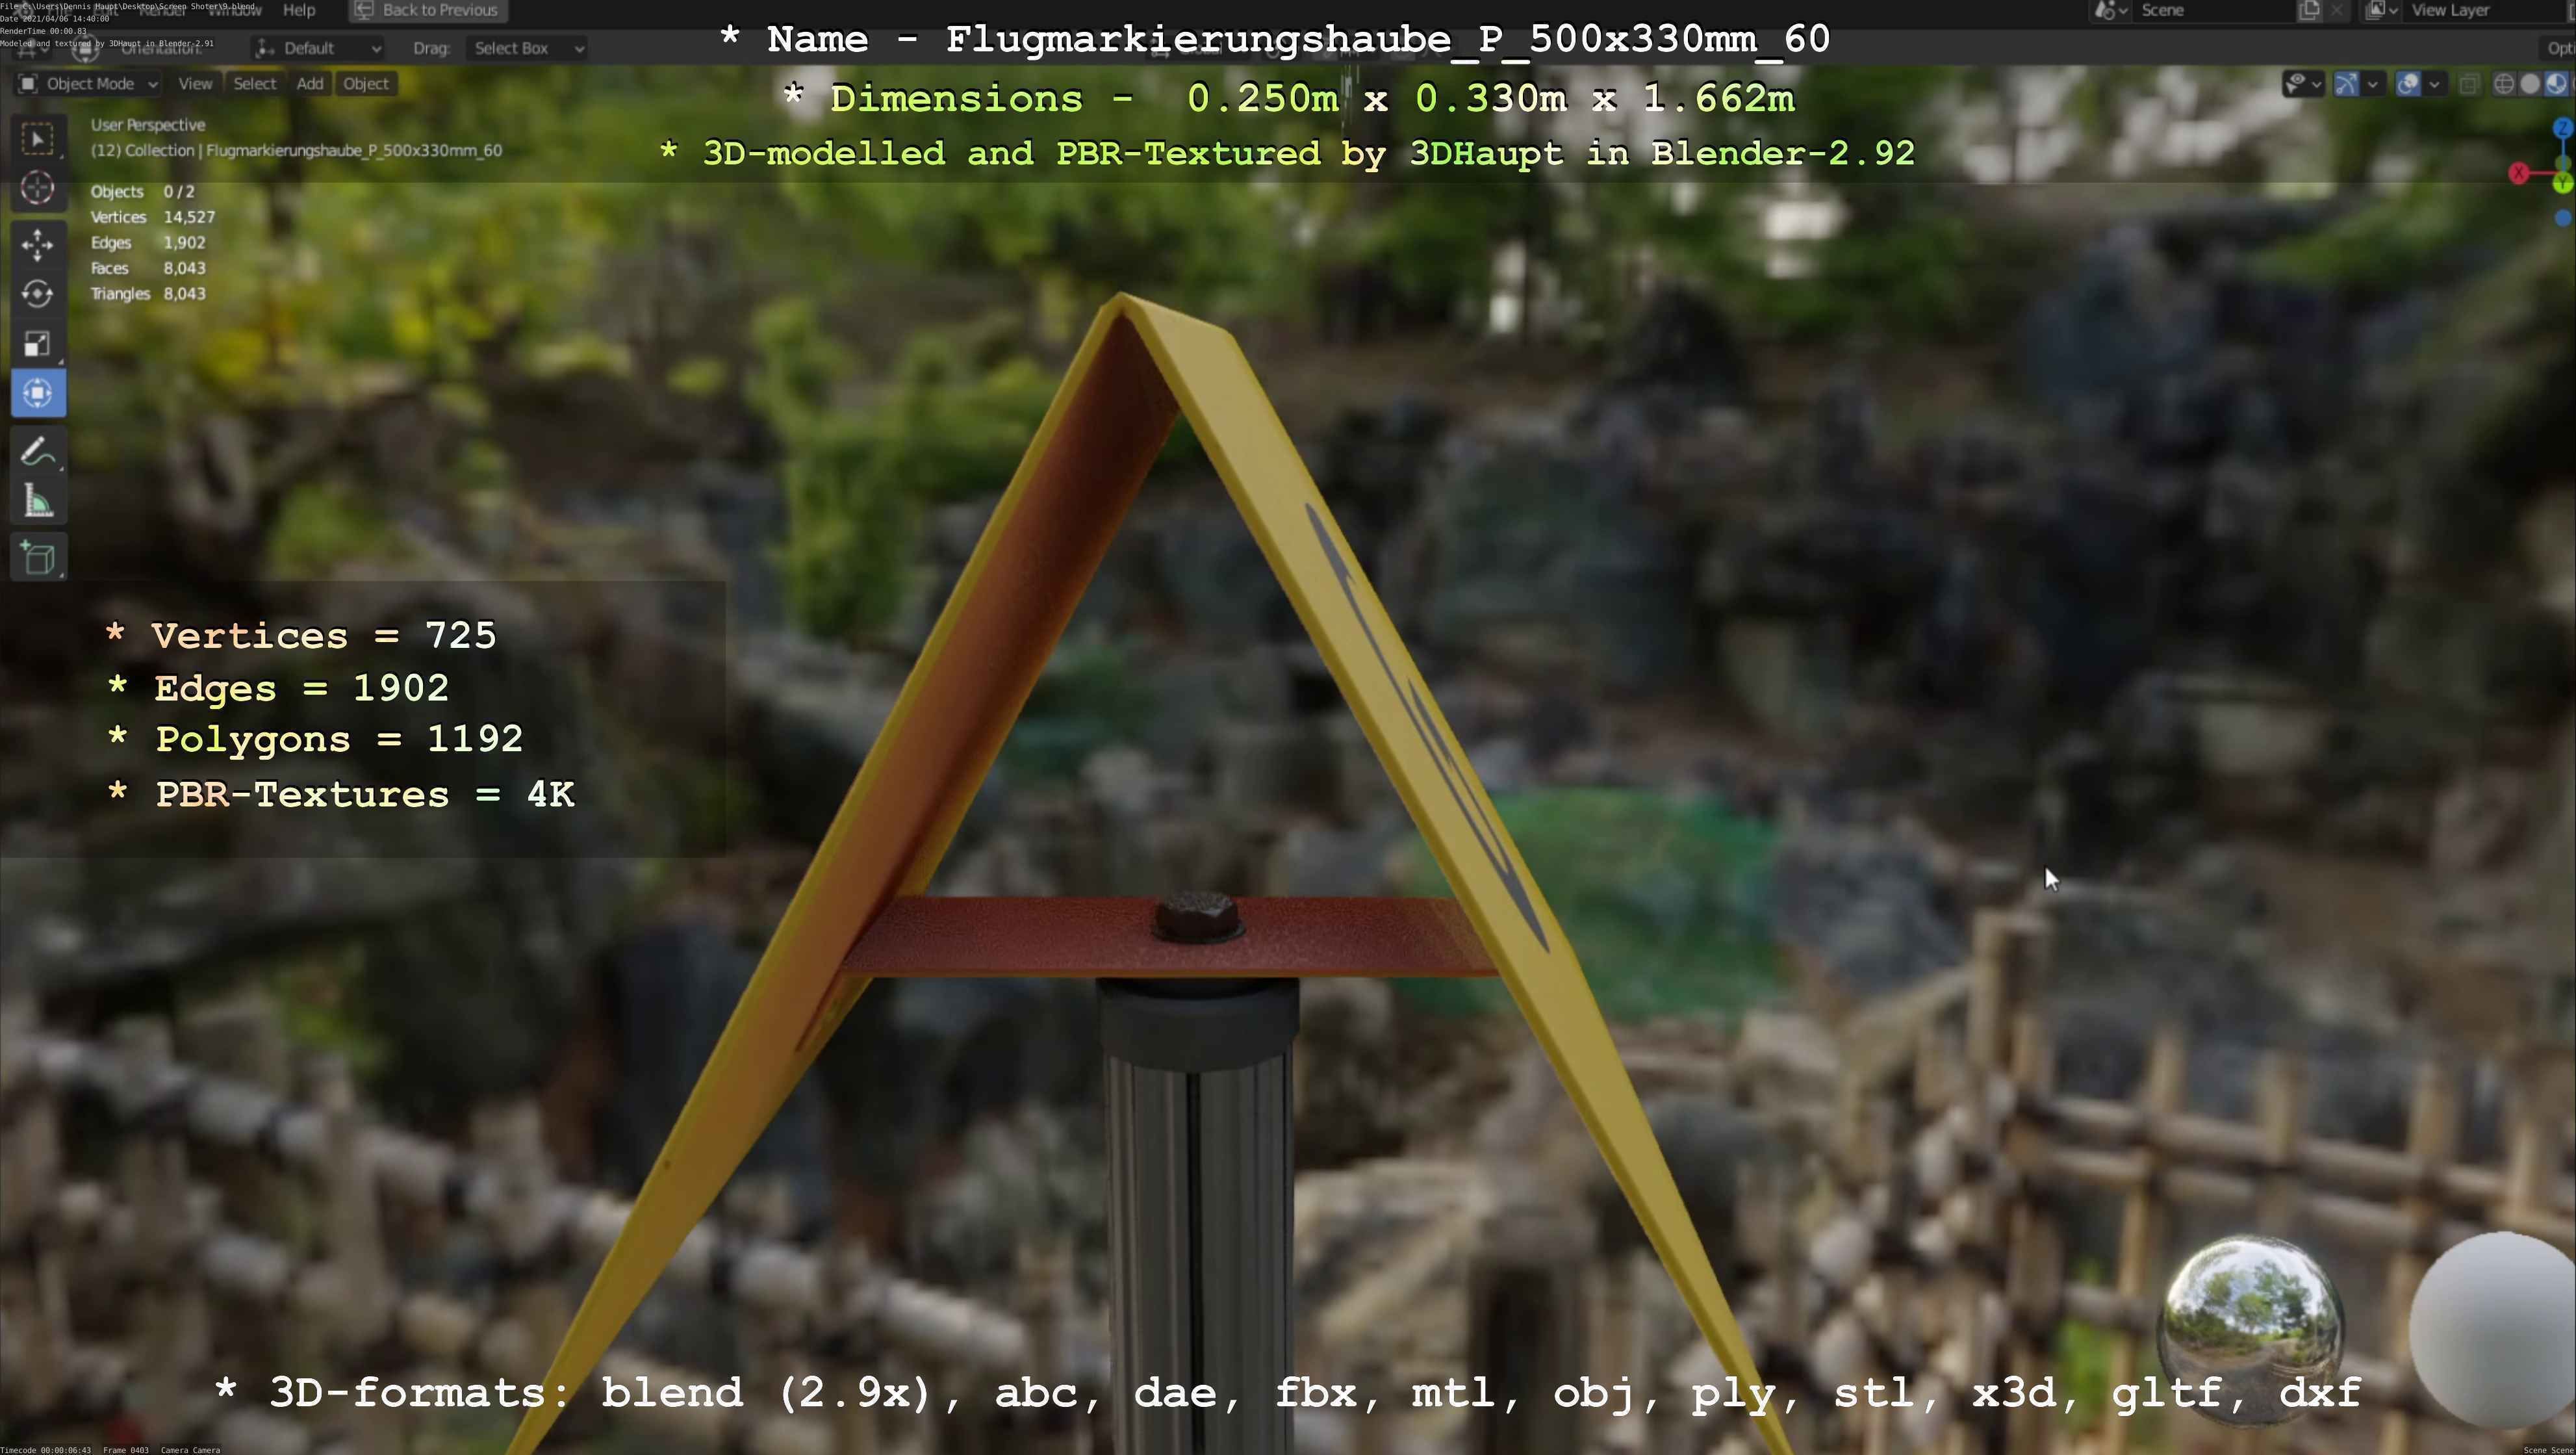
Task: Toggle viewport gizmos visibility
Action: [x=2346, y=84]
